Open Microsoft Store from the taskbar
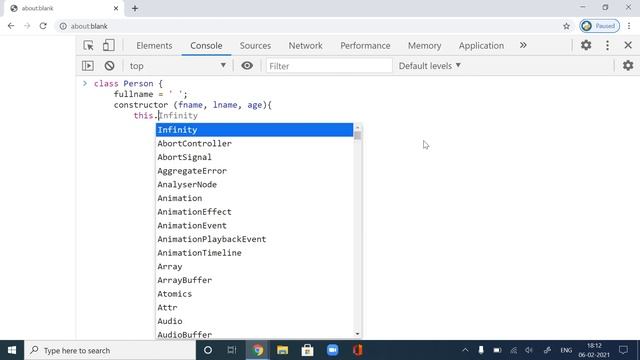 (307, 350)
